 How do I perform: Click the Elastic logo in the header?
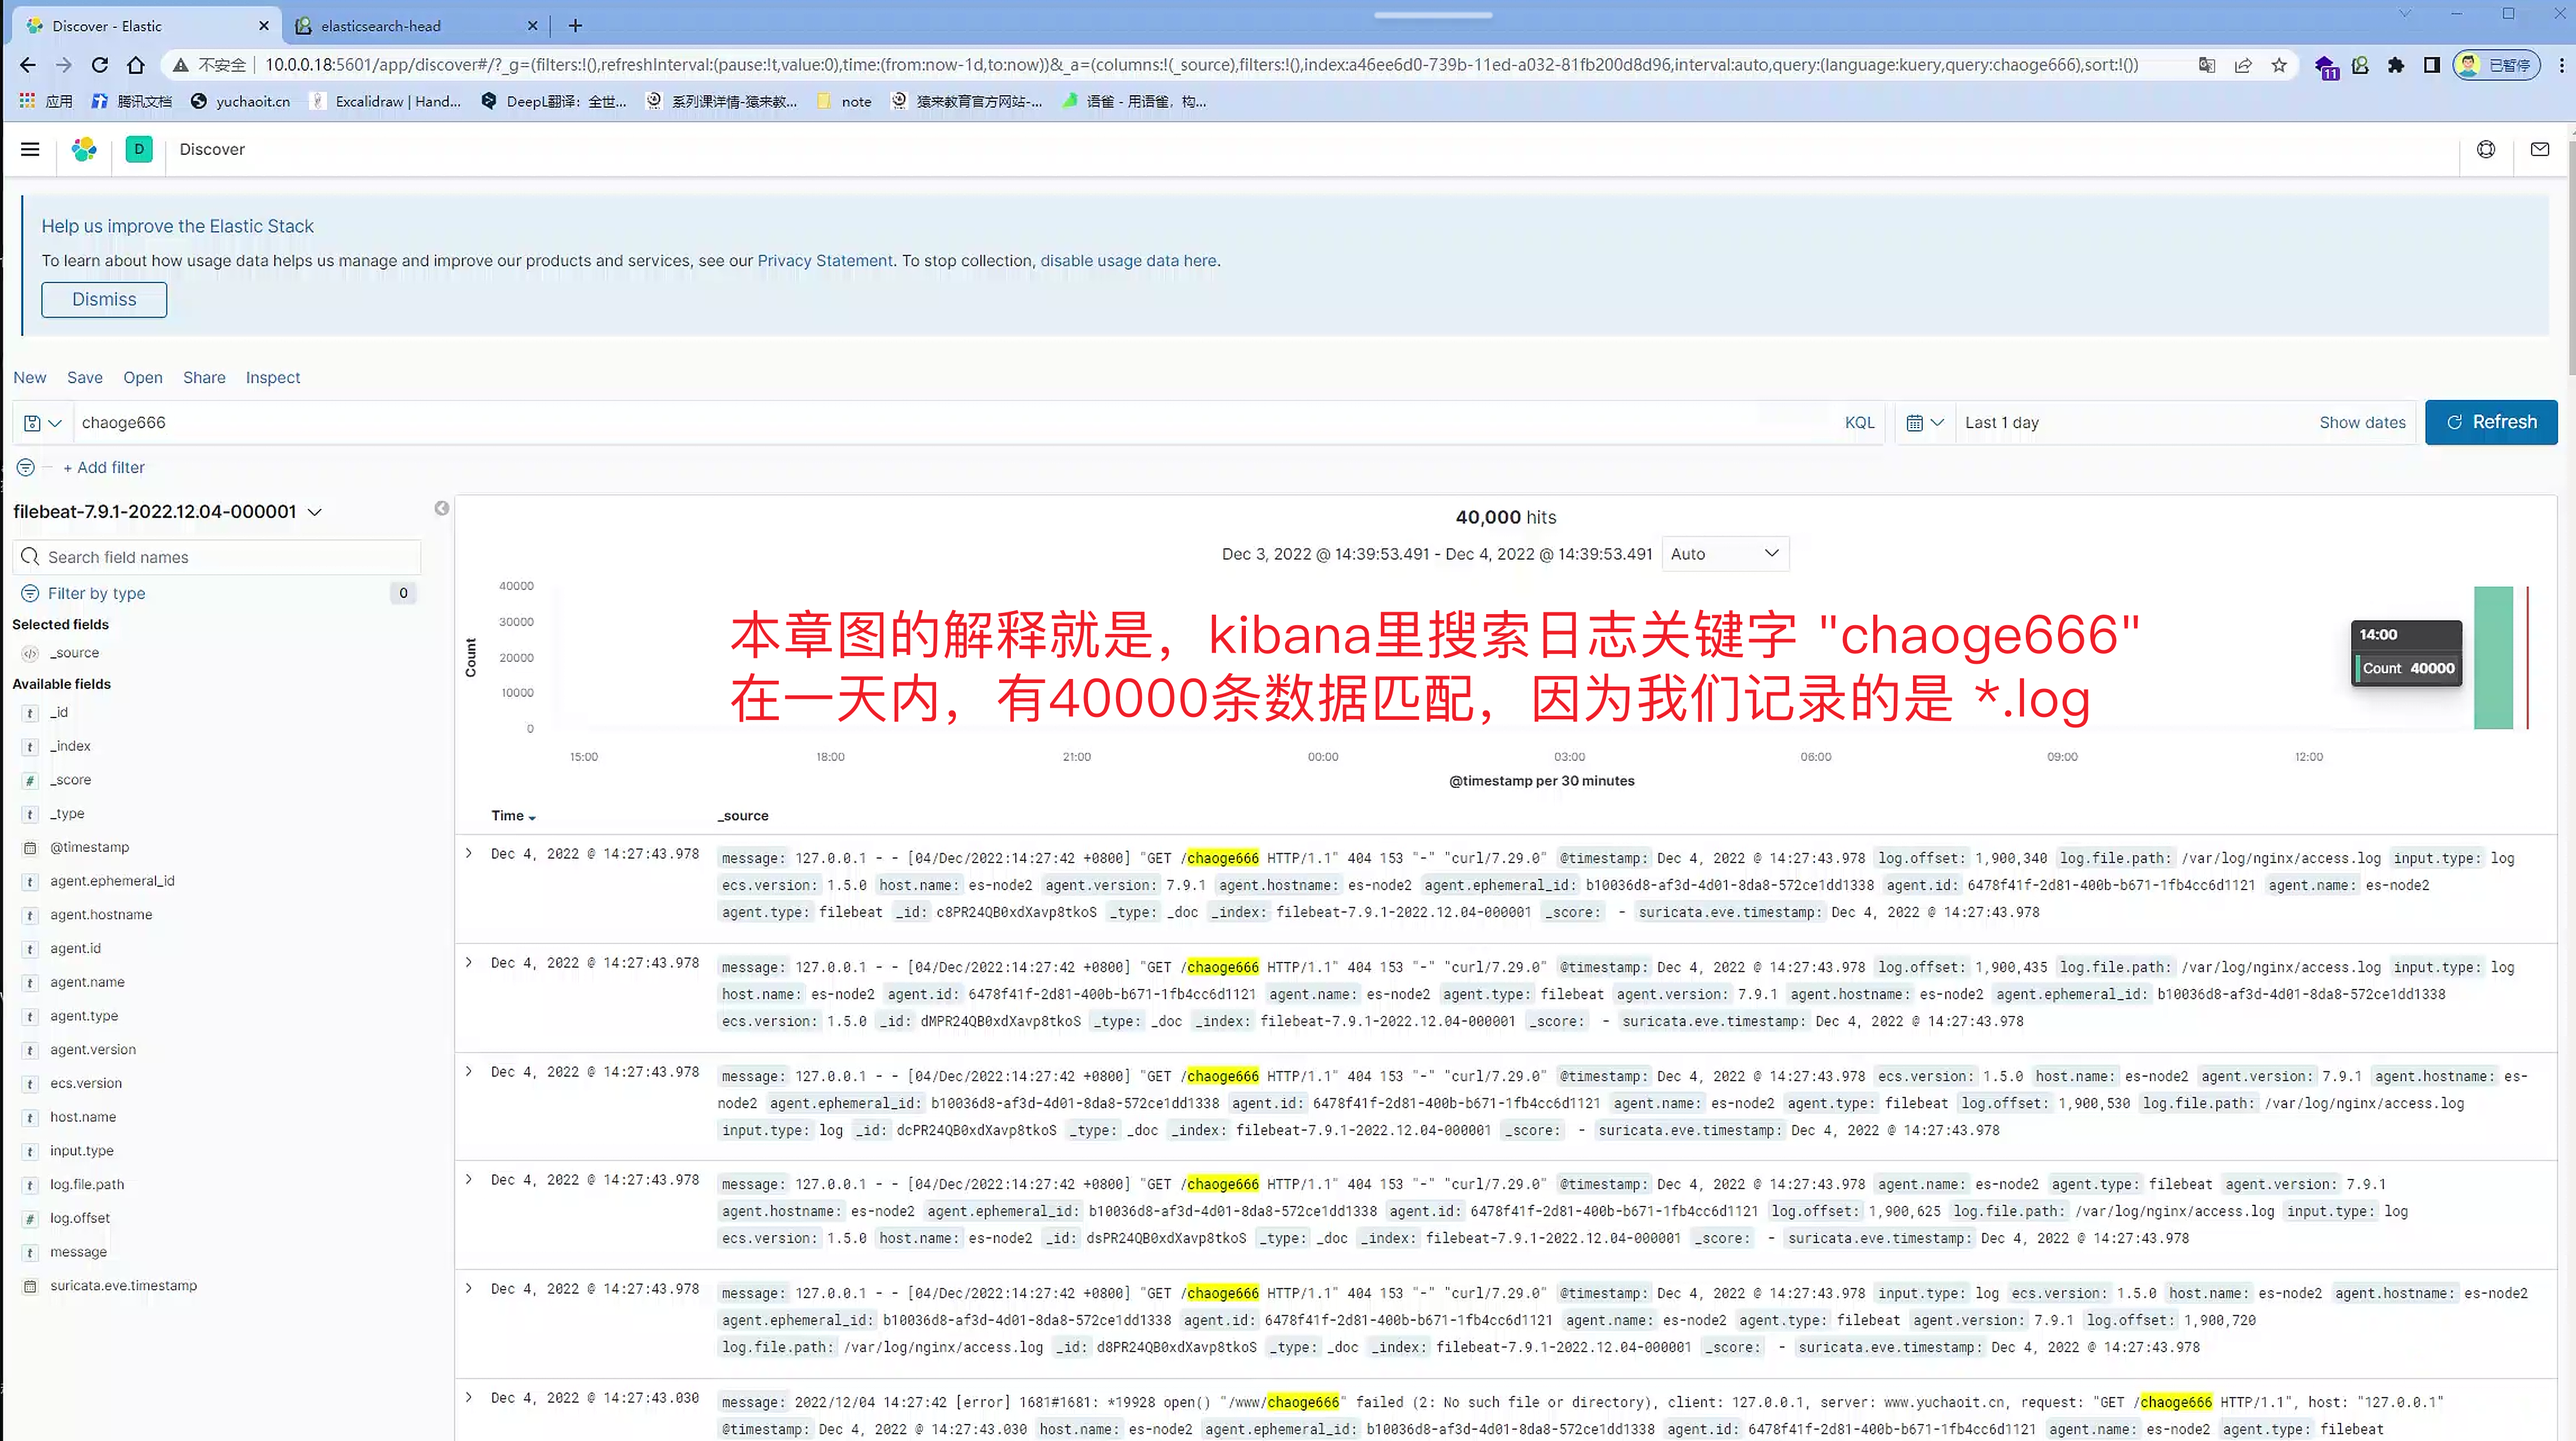tap(84, 149)
